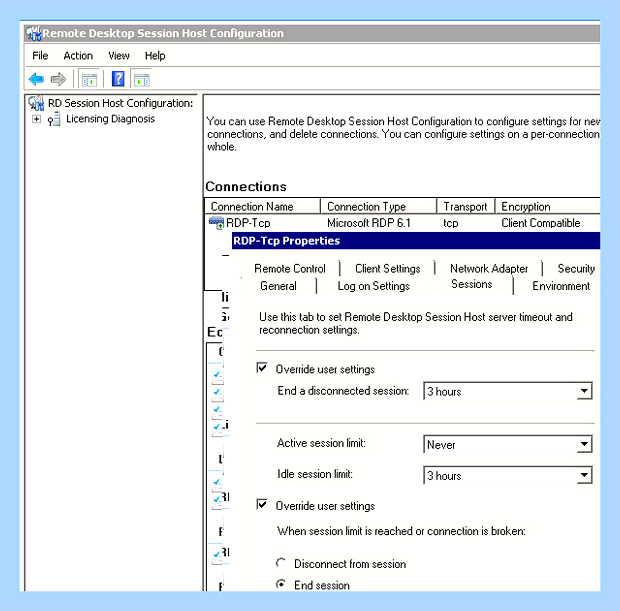Viewport: 620px width, 611px height.
Task: Toggle the Show/Hide Console Tree toolbar icon
Action: tap(89, 79)
